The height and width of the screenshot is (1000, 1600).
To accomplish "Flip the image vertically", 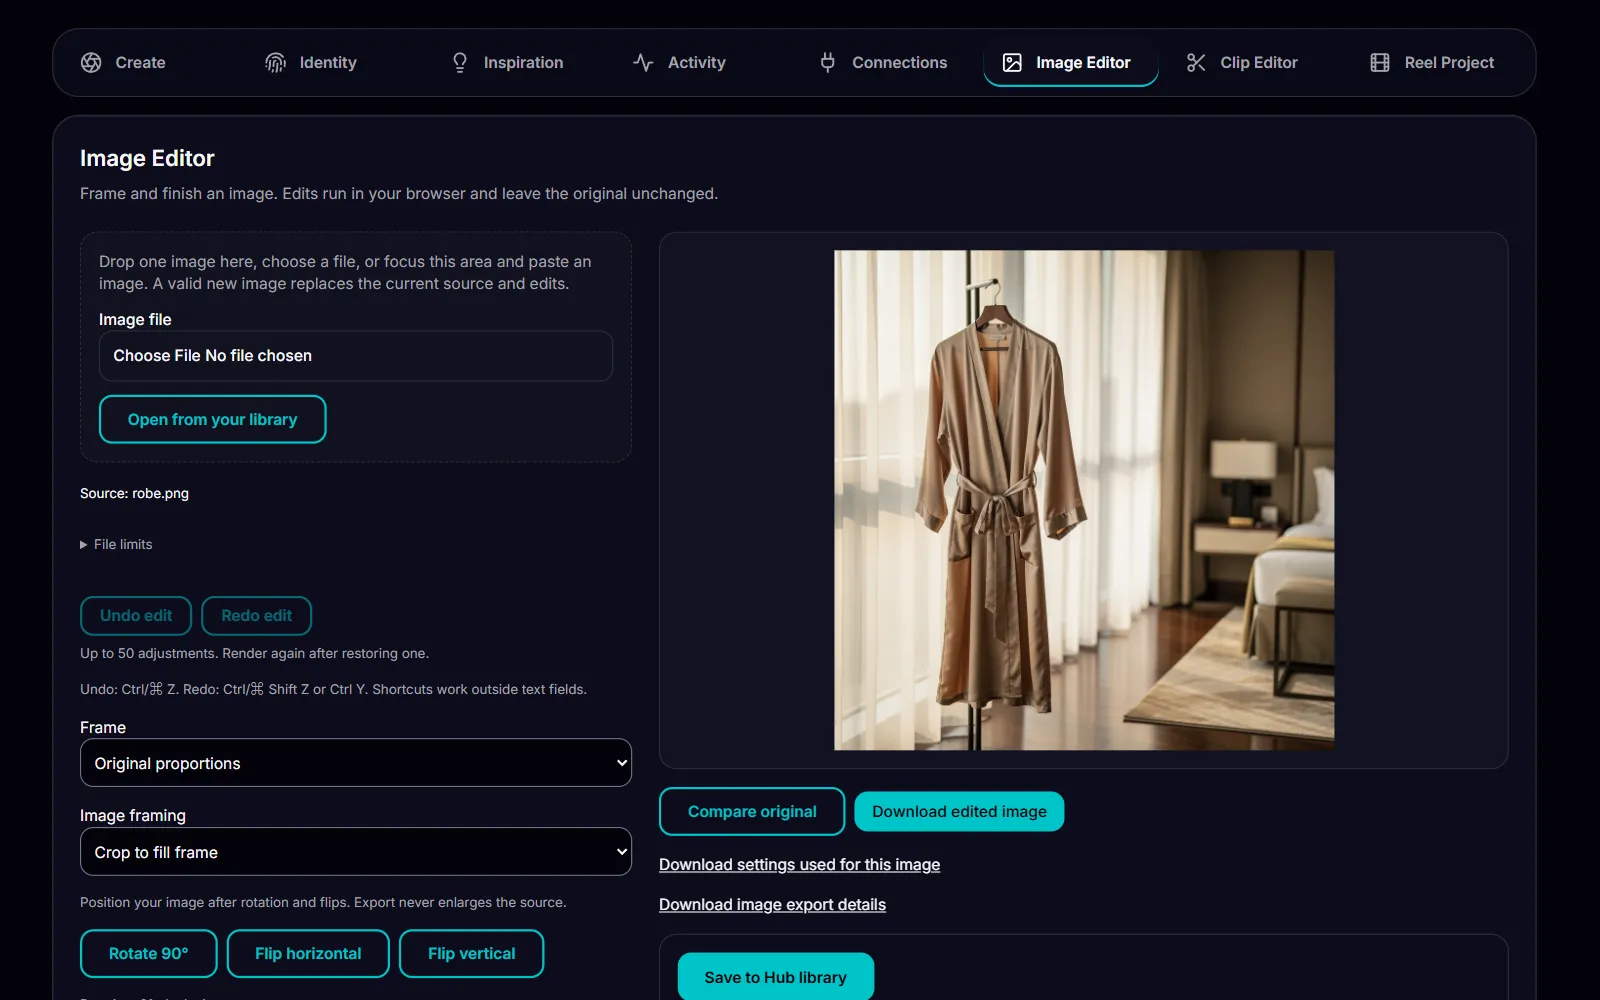I will coord(472,954).
